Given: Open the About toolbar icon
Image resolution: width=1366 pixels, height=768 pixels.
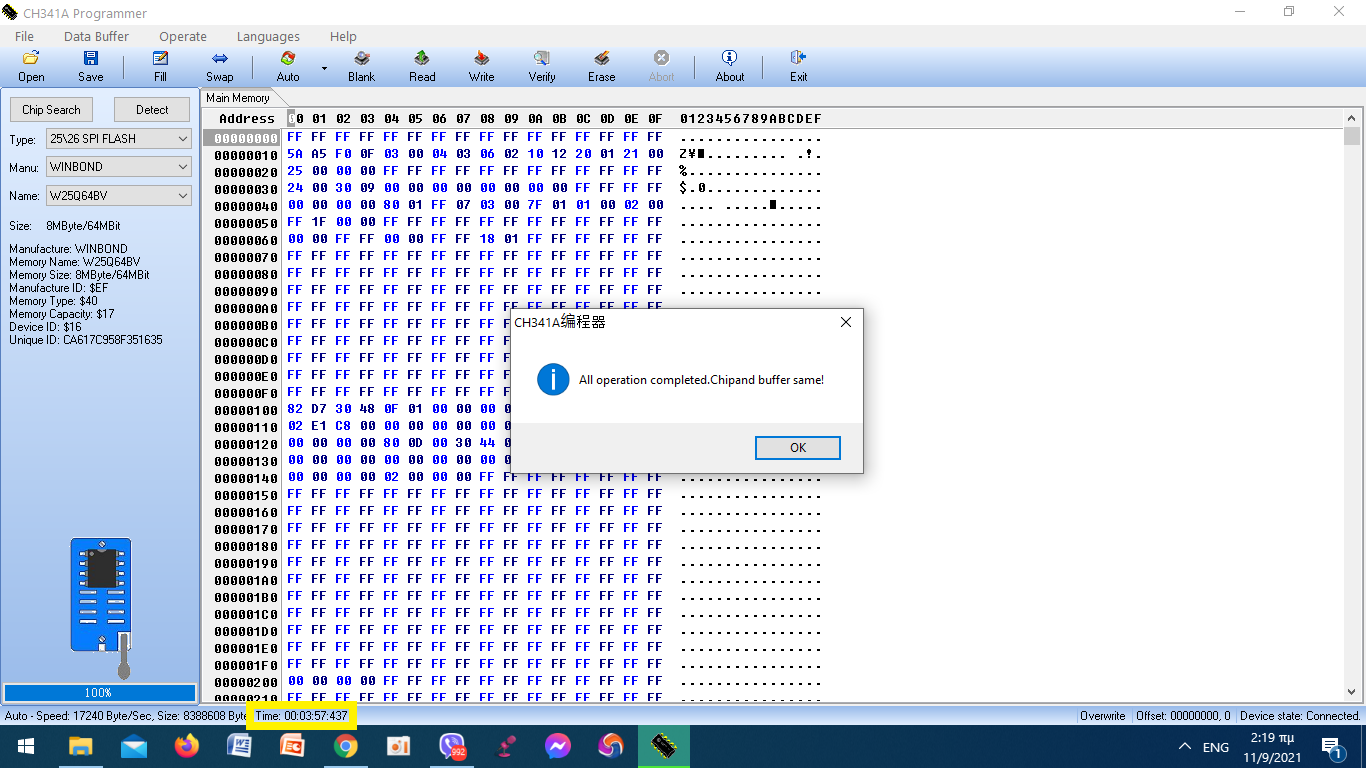Looking at the screenshot, I should [x=730, y=66].
